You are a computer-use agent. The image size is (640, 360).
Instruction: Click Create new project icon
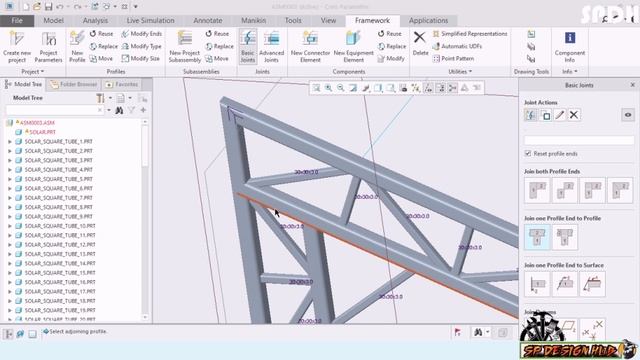(17, 47)
